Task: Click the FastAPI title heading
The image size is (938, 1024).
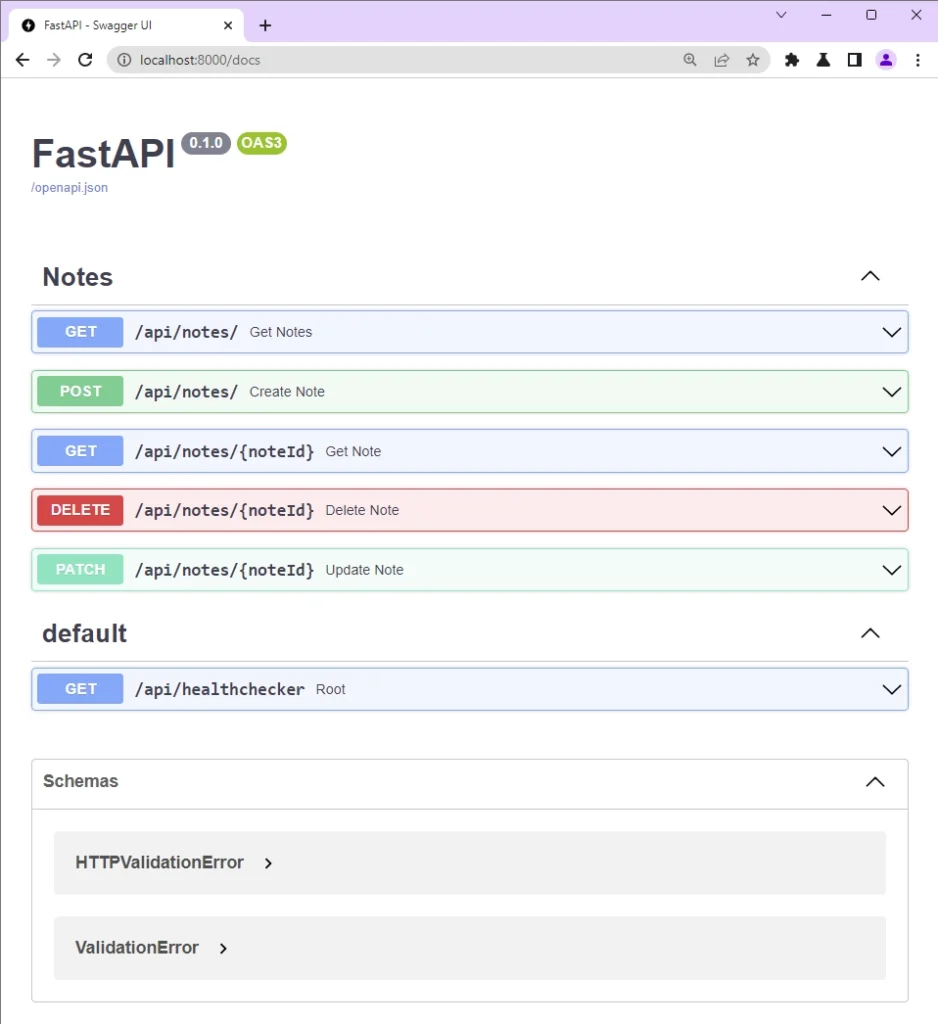Action: click(x=103, y=154)
